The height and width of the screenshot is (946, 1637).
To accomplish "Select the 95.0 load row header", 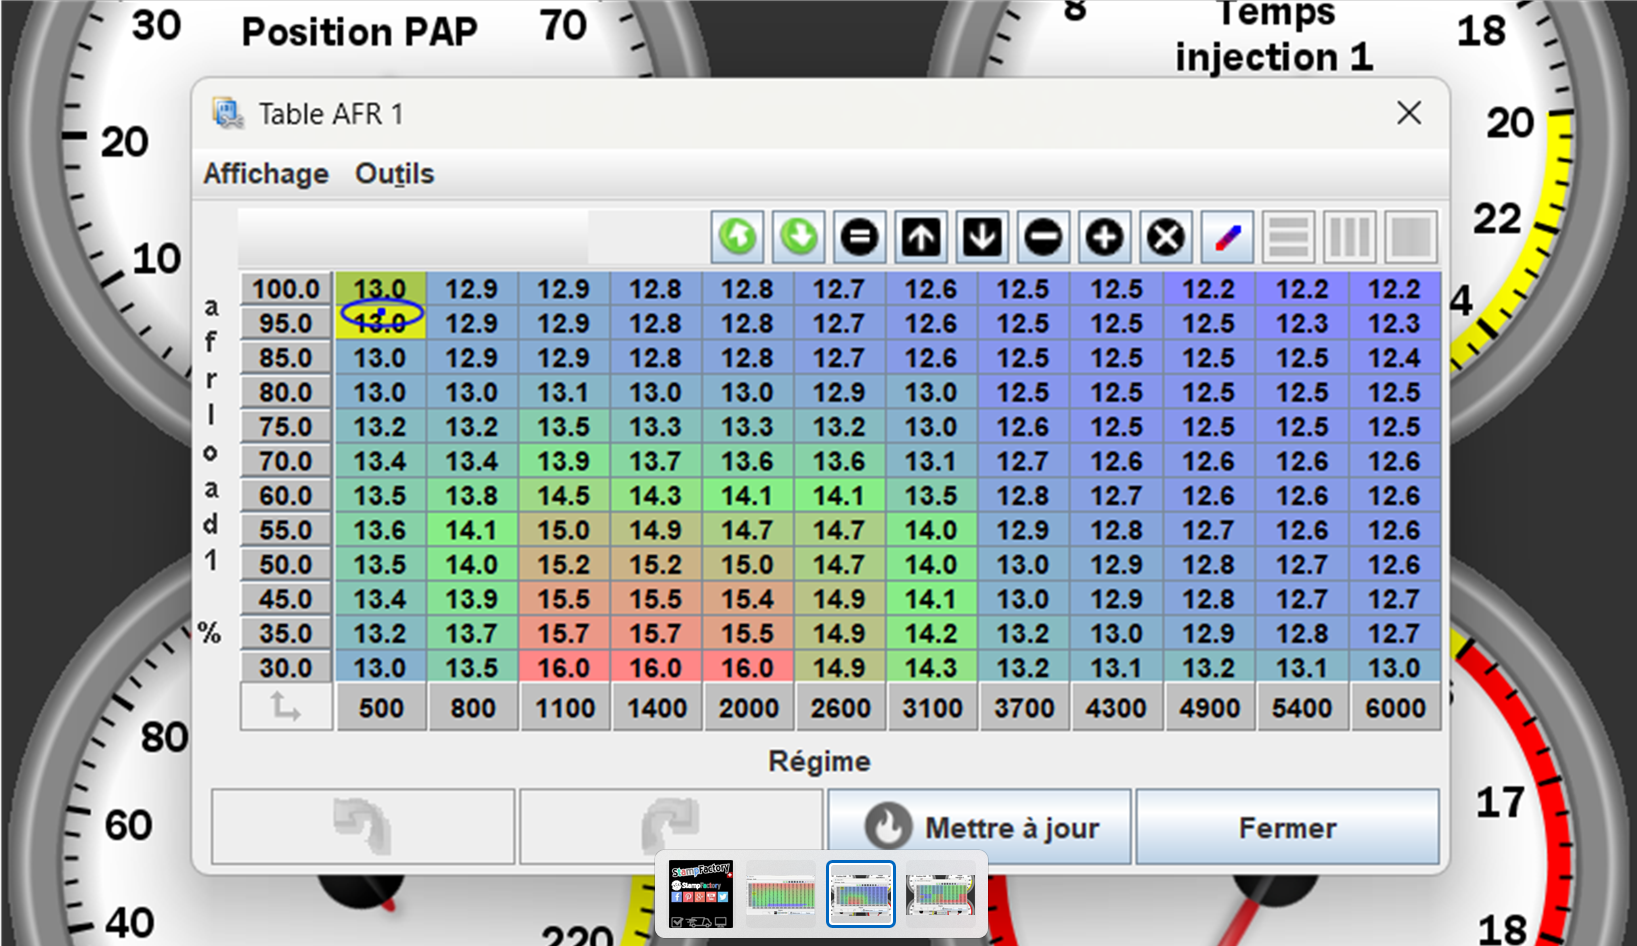I will click(x=286, y=323).
